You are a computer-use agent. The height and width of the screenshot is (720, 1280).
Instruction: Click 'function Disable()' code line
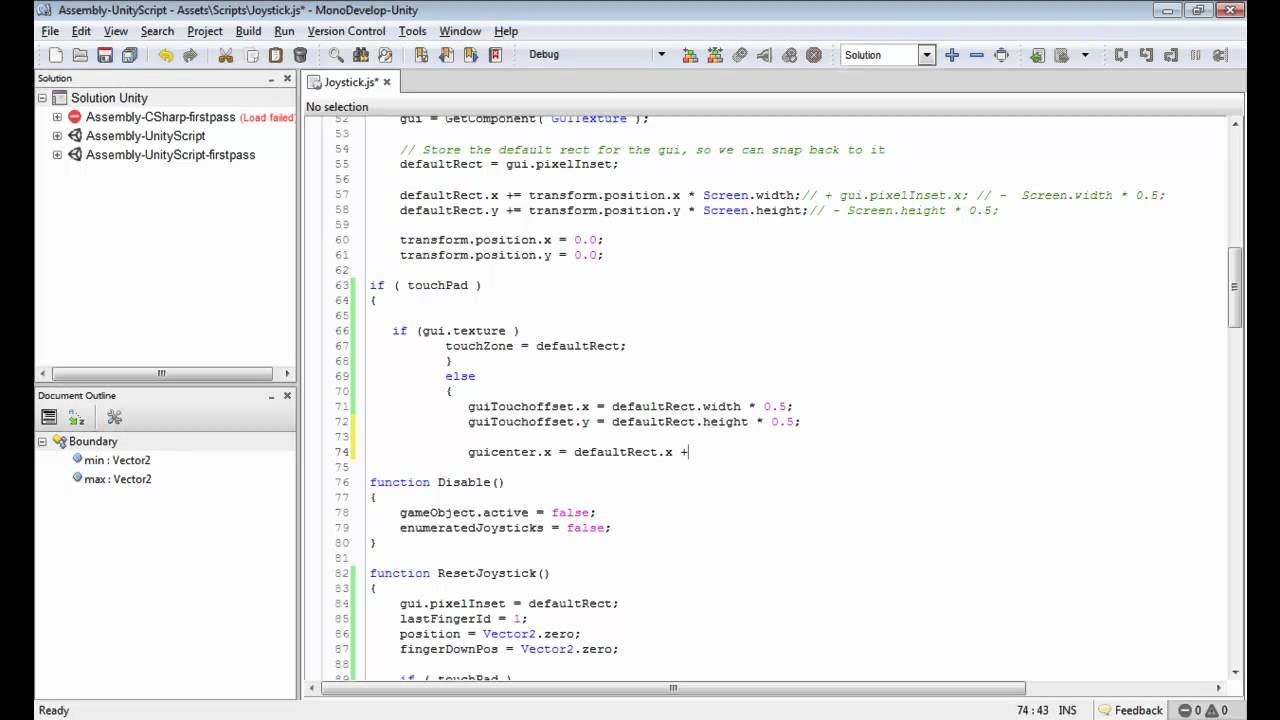437,482
